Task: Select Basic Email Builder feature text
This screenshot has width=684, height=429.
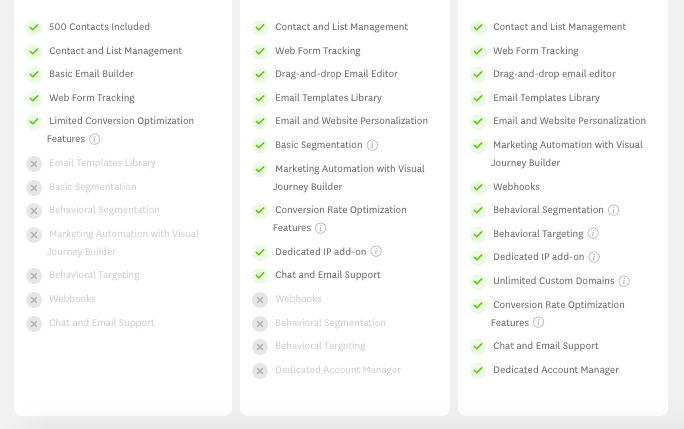Action: [91, 74]
